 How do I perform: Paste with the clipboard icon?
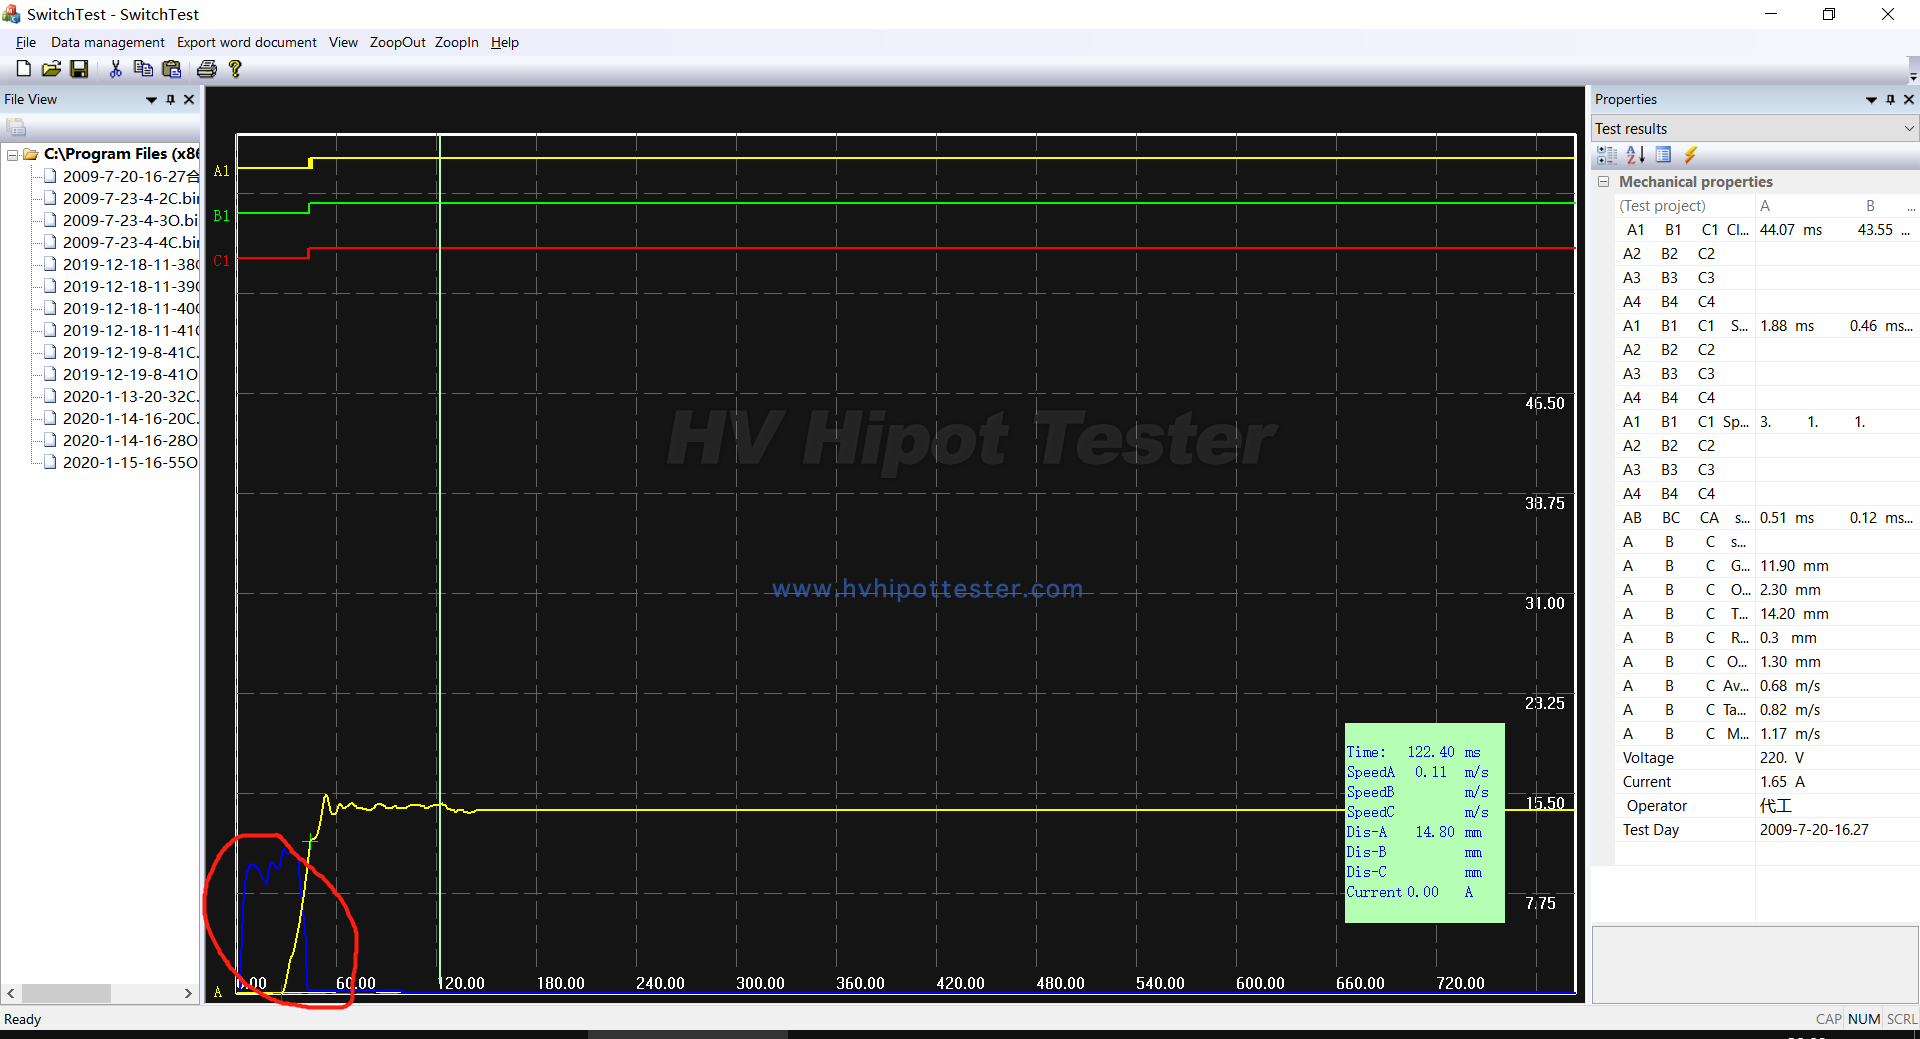(172, 69)
